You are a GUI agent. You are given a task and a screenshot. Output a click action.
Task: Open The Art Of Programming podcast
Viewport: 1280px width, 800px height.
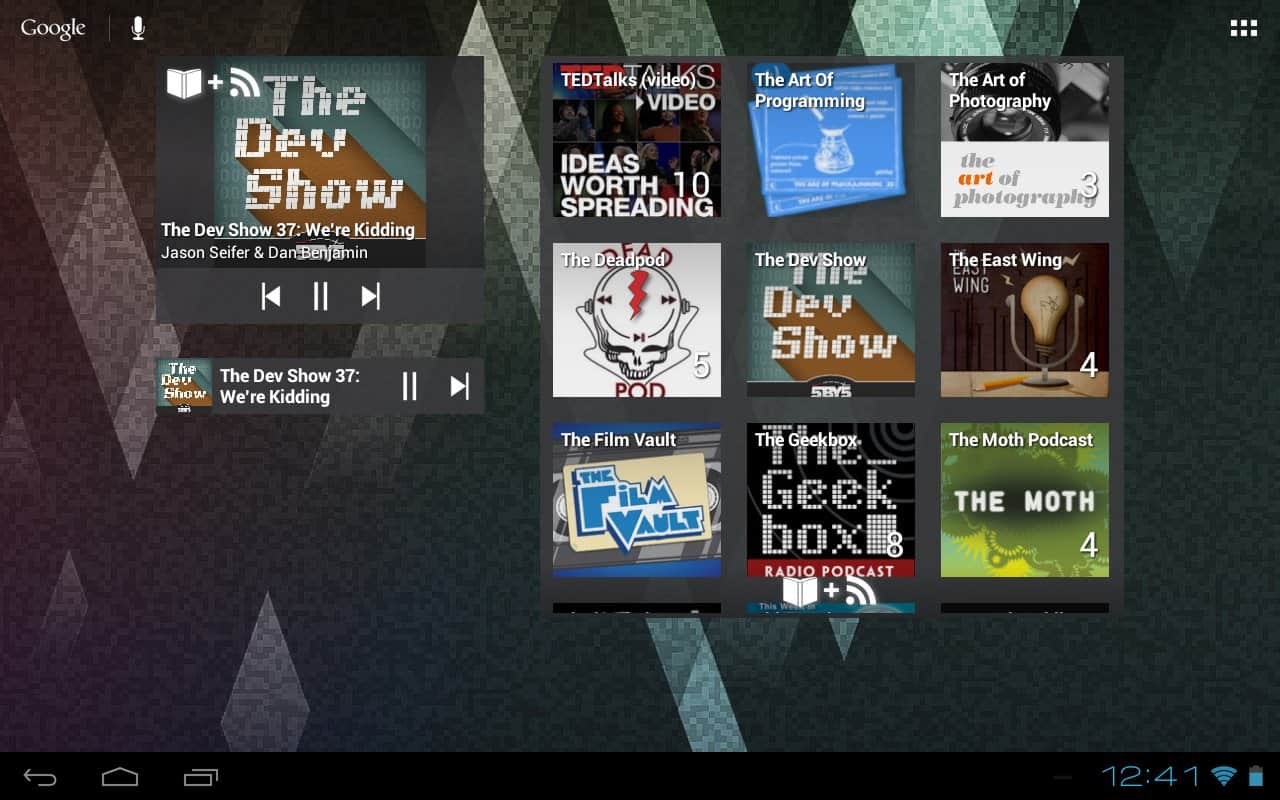[830, 140]
